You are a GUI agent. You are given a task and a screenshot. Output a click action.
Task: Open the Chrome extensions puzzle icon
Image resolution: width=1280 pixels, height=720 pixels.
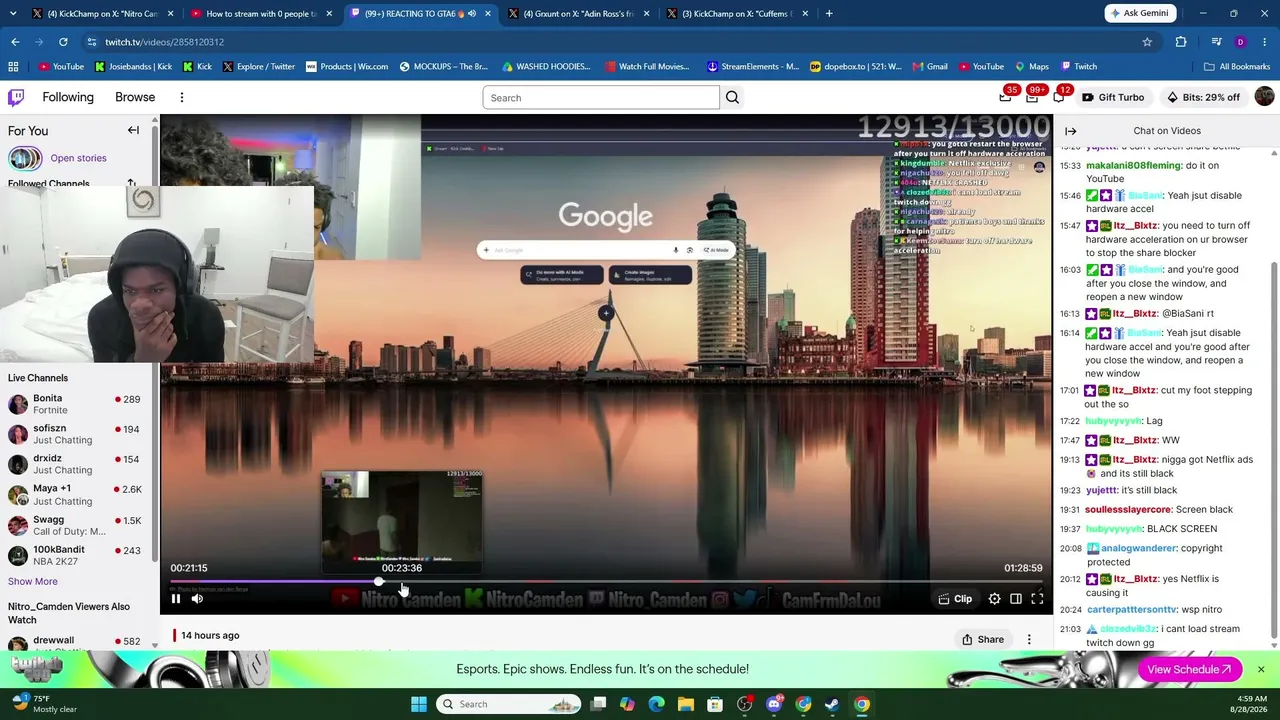[1181, 42]
